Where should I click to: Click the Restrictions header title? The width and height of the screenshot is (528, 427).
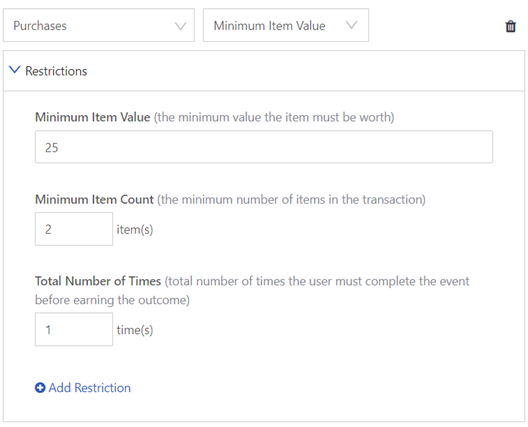coord(56,71)
